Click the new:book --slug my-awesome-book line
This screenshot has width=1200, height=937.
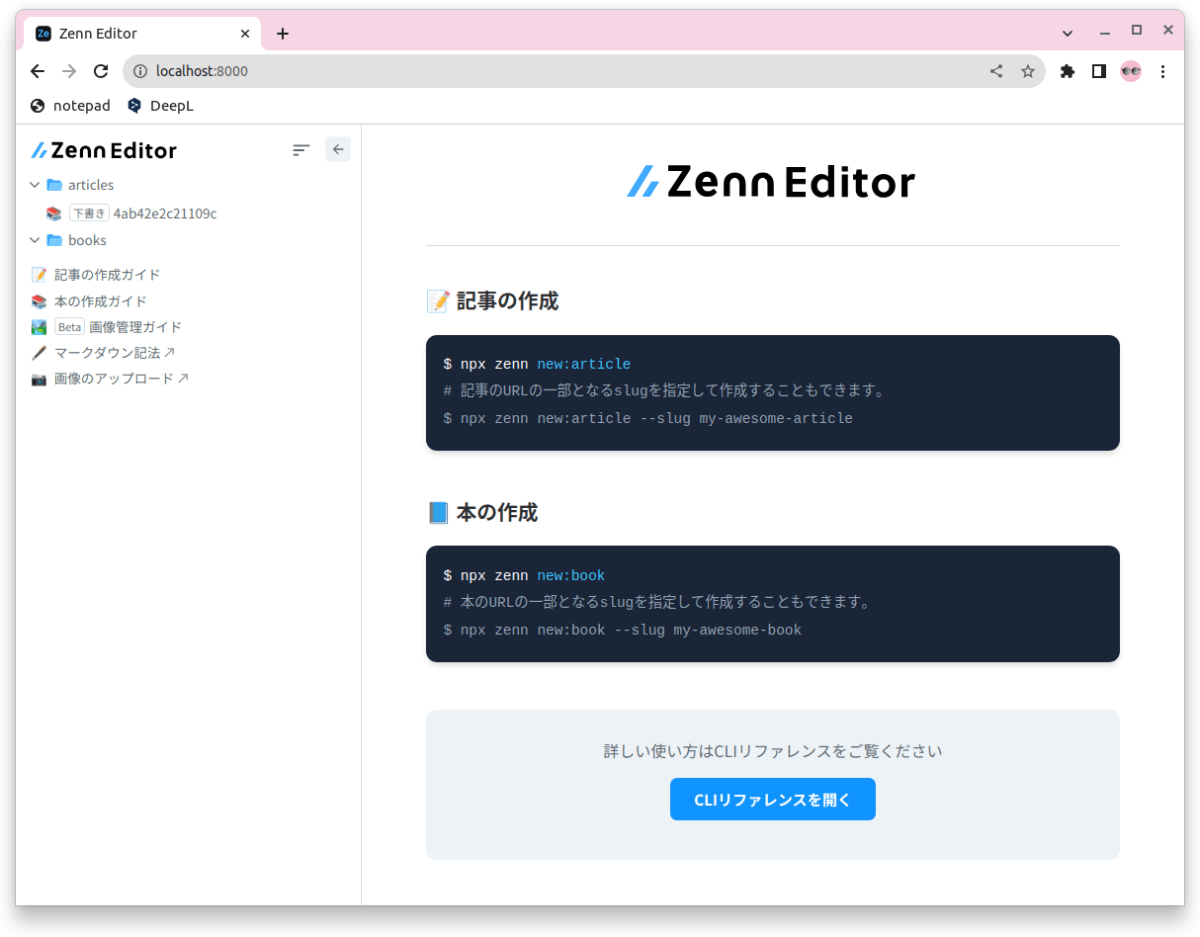[622, 630]
